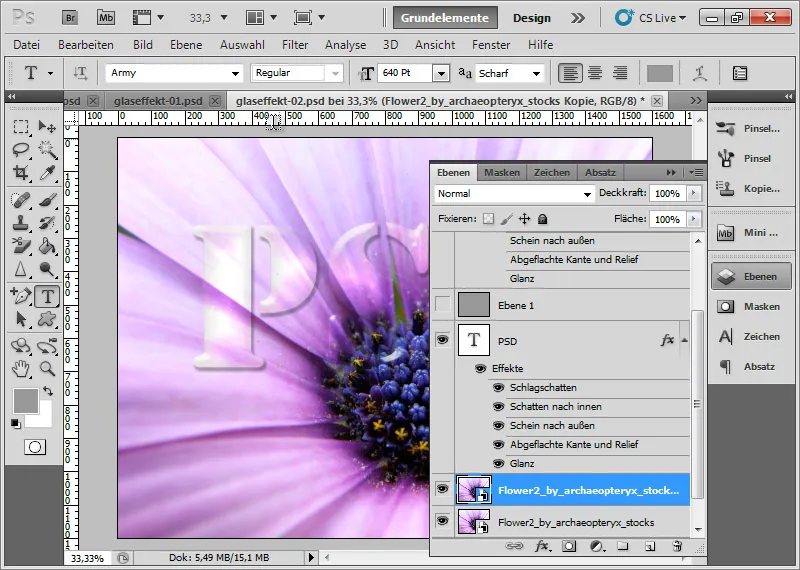
Task: Switch to the glaseffekt-01.psd document tab
Action: pos(158,101)
